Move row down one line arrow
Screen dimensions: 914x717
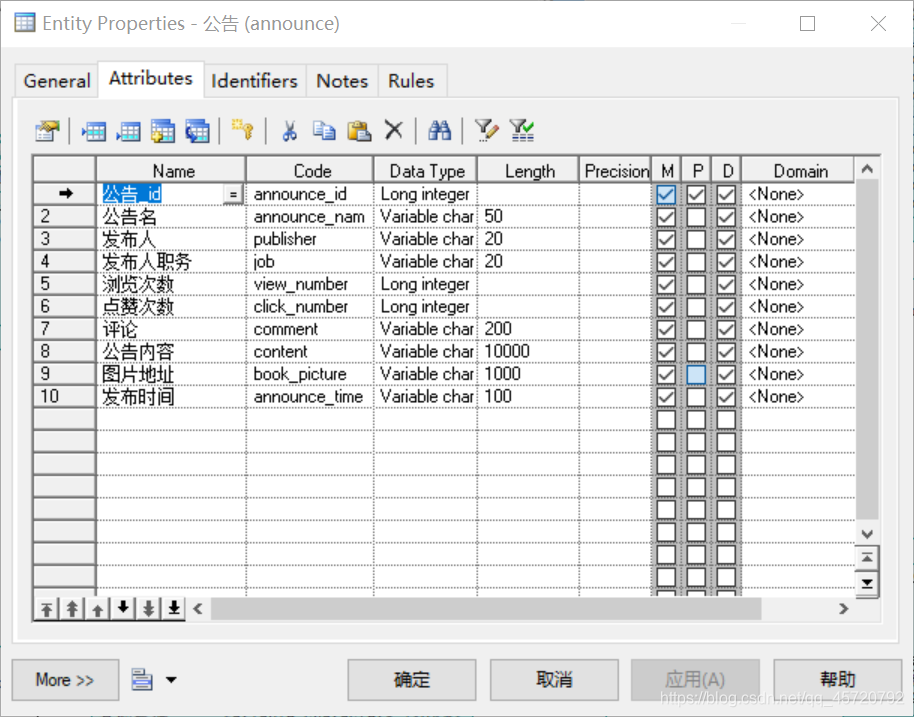click(x=123, y=609)
